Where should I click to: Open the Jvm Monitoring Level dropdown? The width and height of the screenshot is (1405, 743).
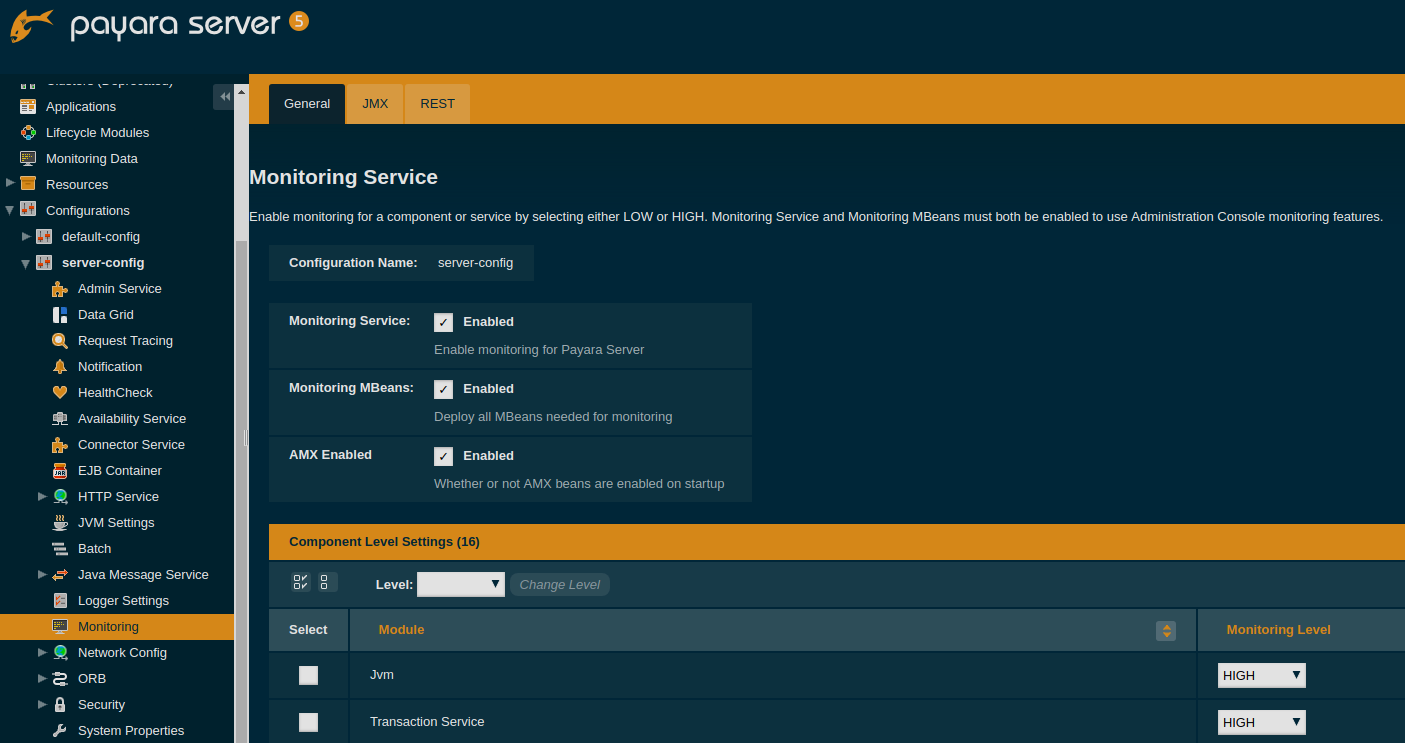point(1261,676)
